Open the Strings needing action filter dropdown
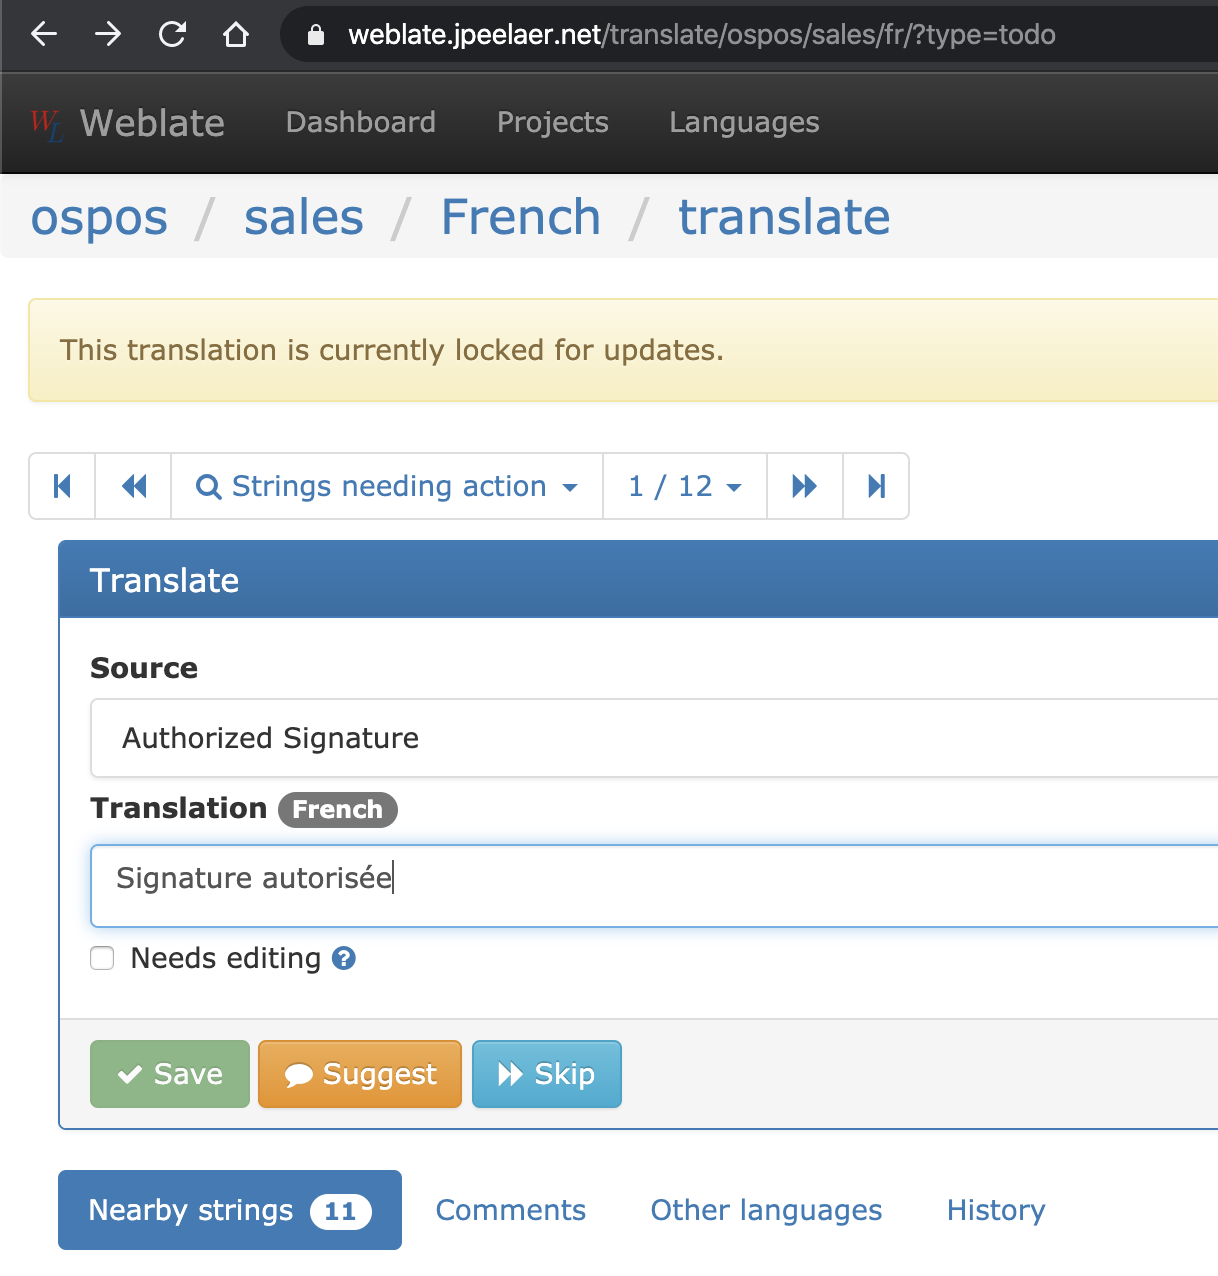The image size is (1218, 1276). click(388, 486)
